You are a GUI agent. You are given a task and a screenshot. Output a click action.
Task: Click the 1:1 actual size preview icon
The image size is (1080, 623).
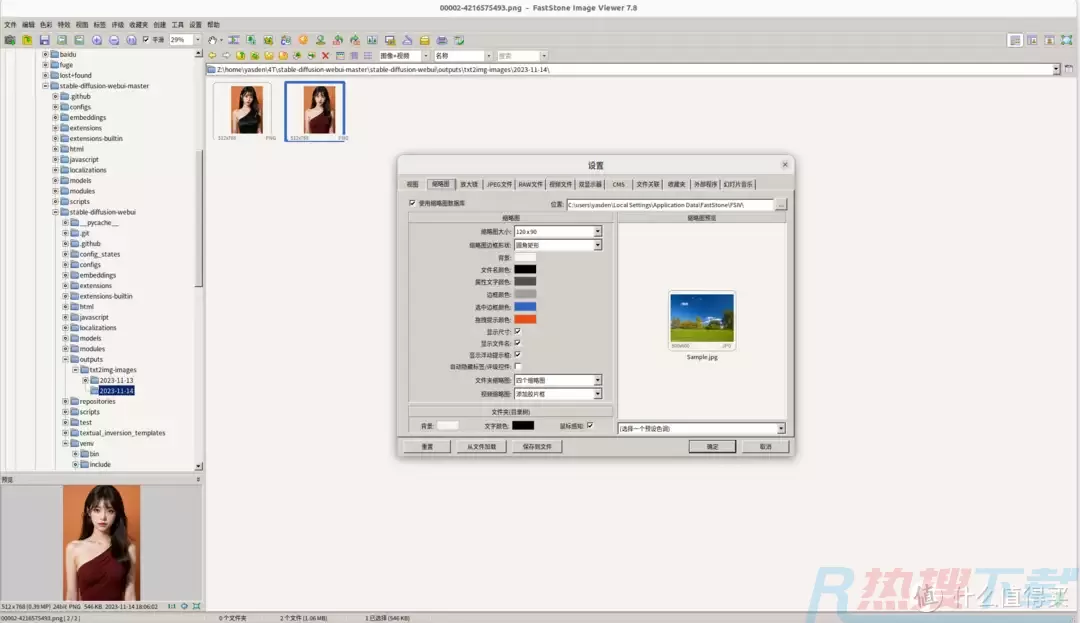172,606
